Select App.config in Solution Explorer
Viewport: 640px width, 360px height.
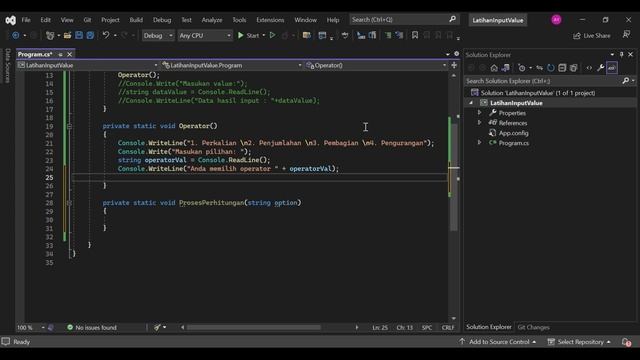tap(513, 133)
